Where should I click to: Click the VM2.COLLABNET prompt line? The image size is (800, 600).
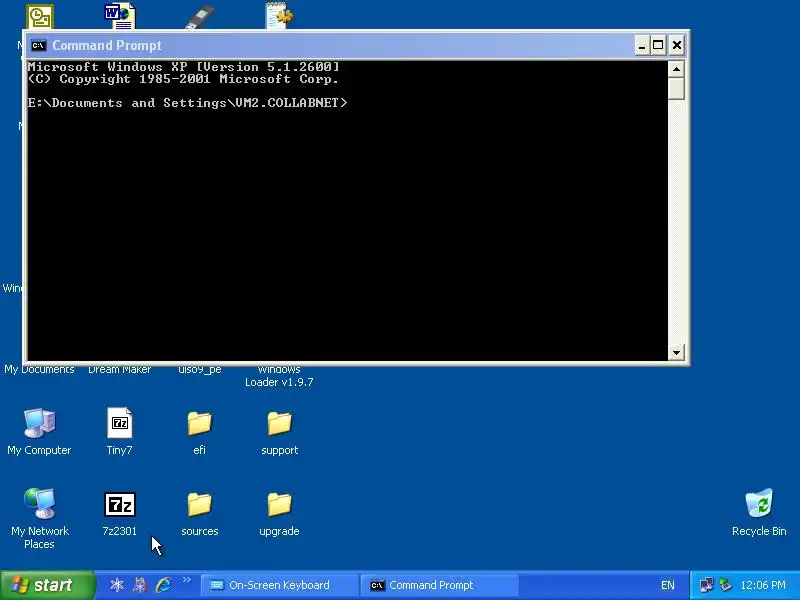click(x=187, y=103)
